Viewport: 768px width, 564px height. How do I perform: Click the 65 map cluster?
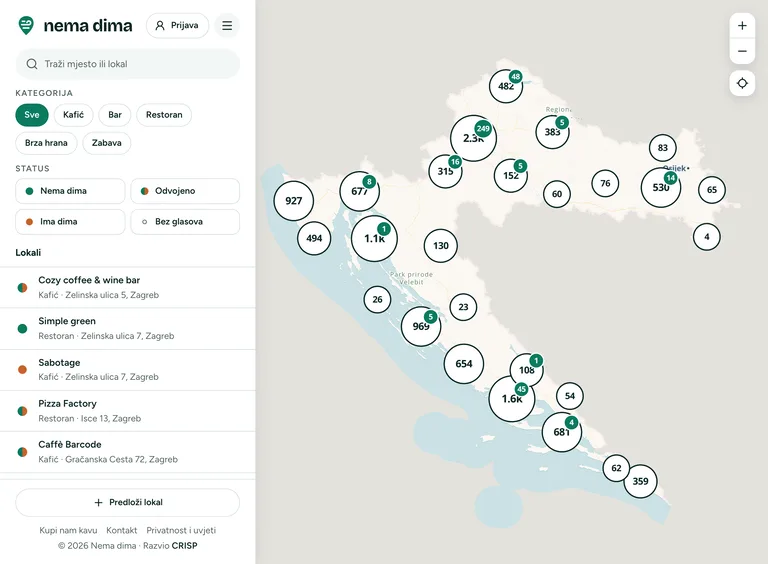712,190
